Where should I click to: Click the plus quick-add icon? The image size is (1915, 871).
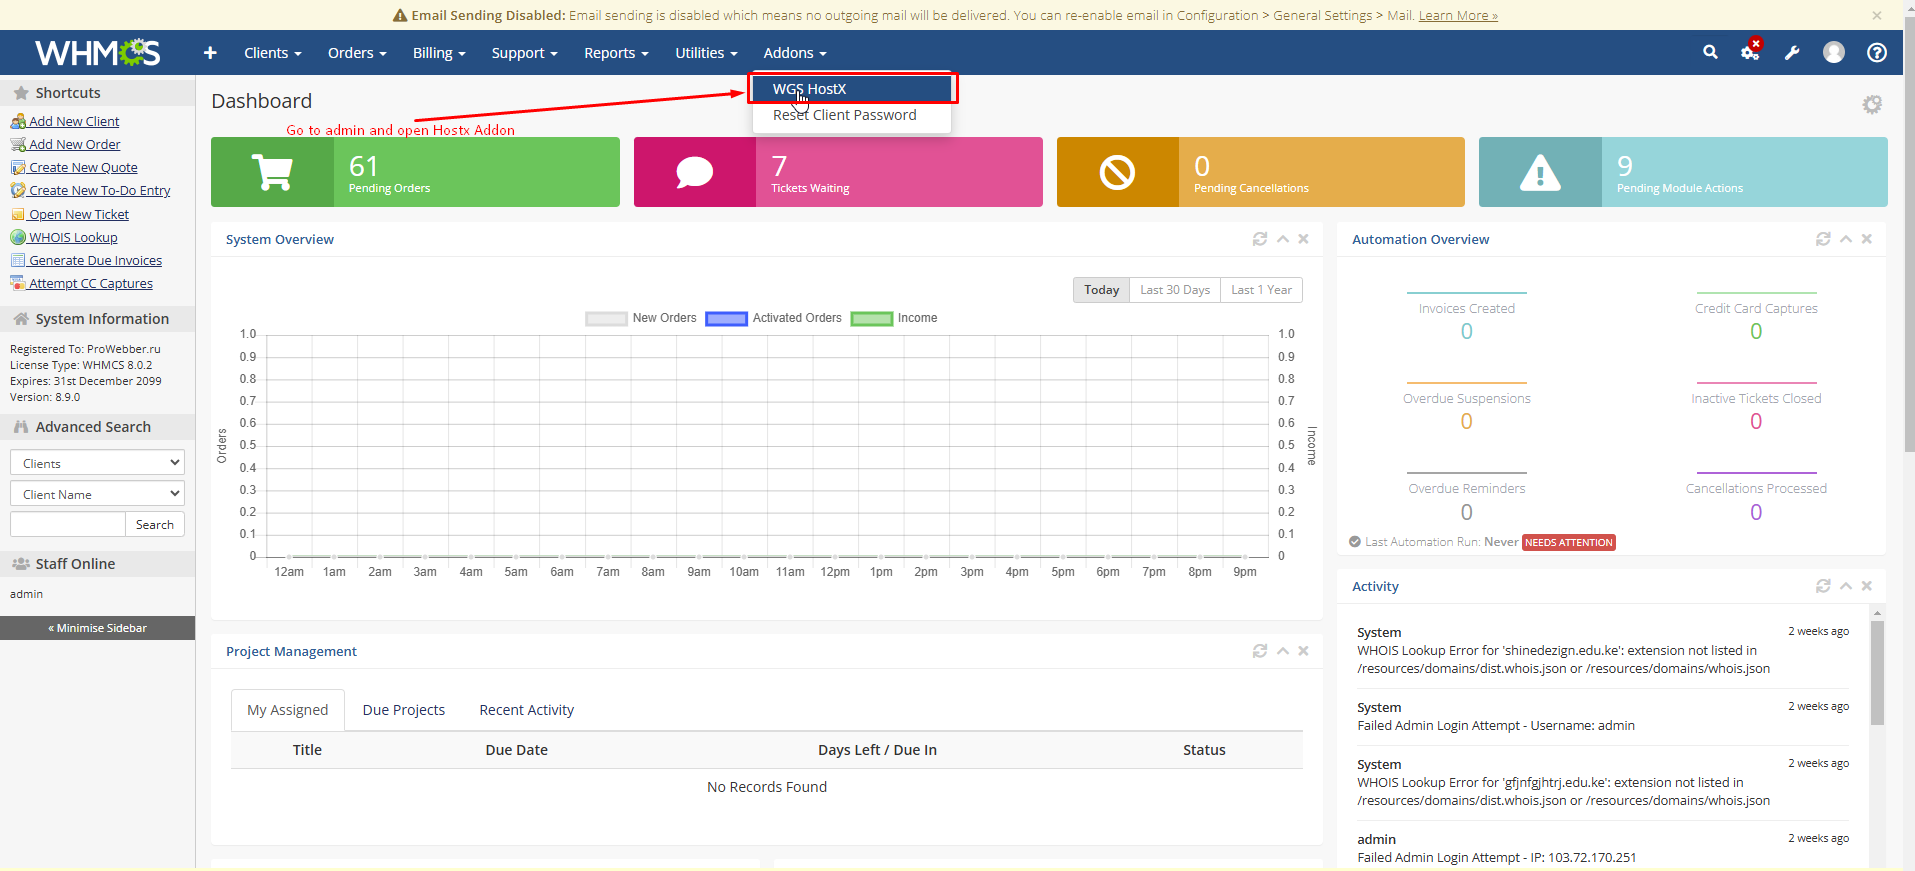(210, 53)
